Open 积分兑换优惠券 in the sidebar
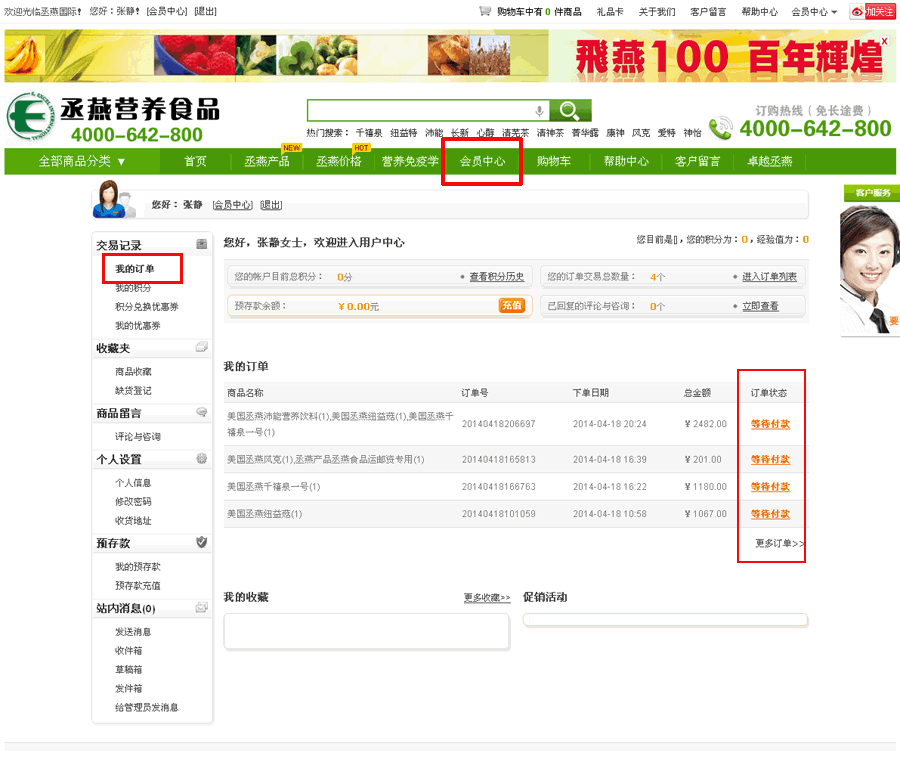The image size is (900, 759). coord(147,307)
